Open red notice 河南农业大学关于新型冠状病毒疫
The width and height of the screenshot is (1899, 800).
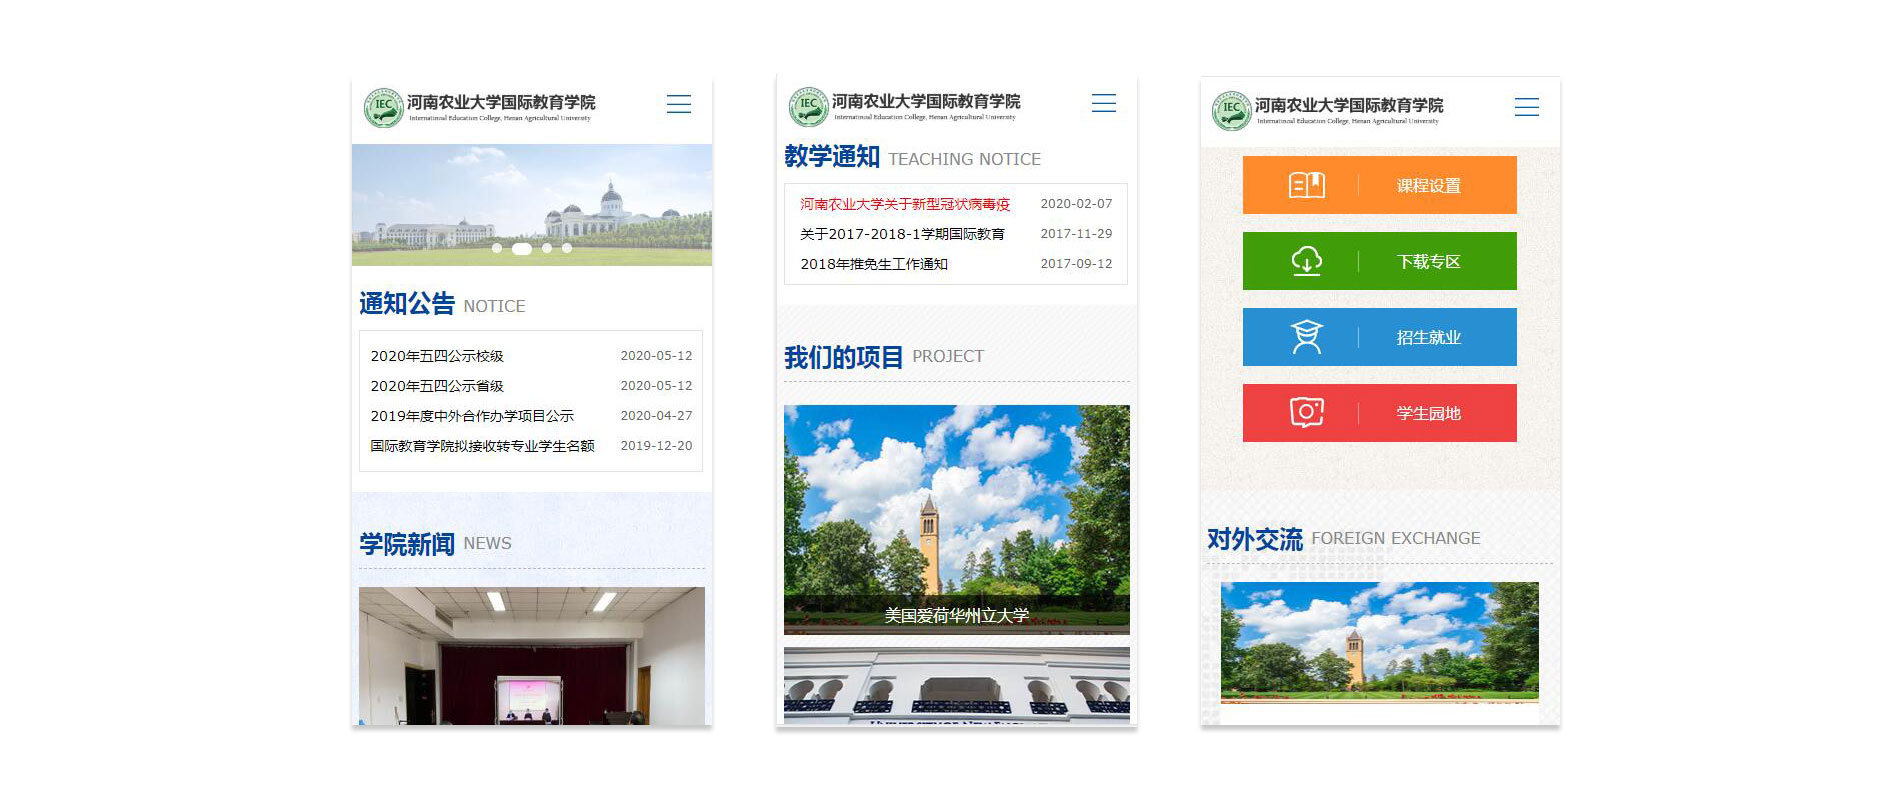pyautogui.click(x=905, y=204)
